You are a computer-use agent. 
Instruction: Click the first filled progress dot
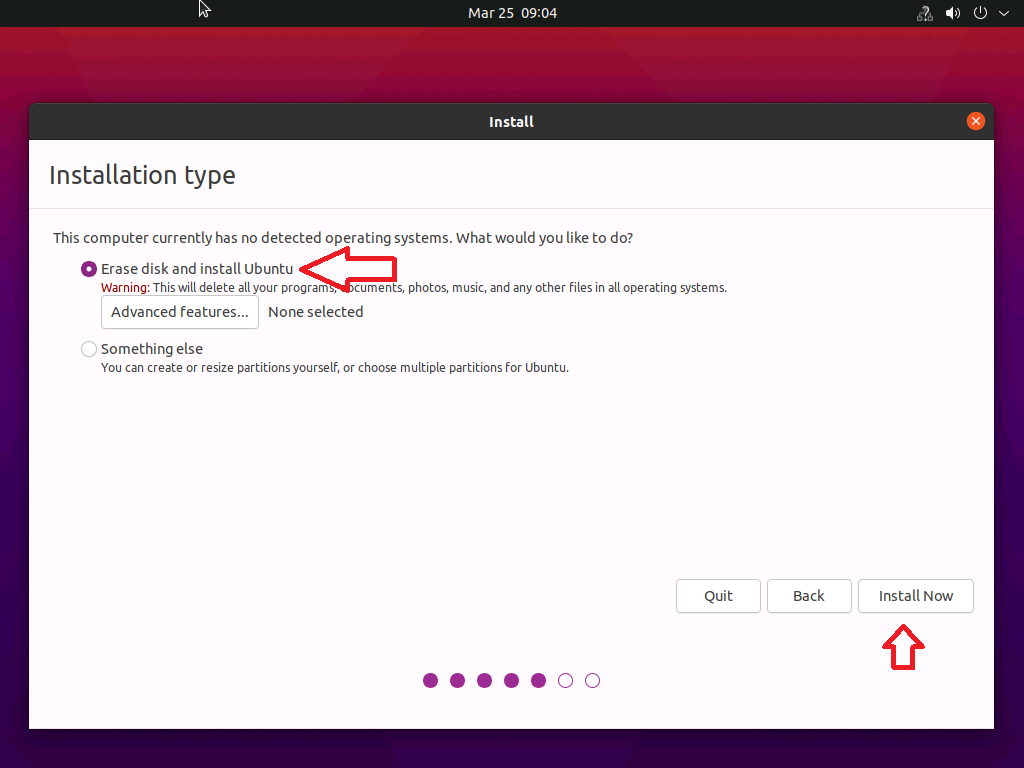pos(431,681)
